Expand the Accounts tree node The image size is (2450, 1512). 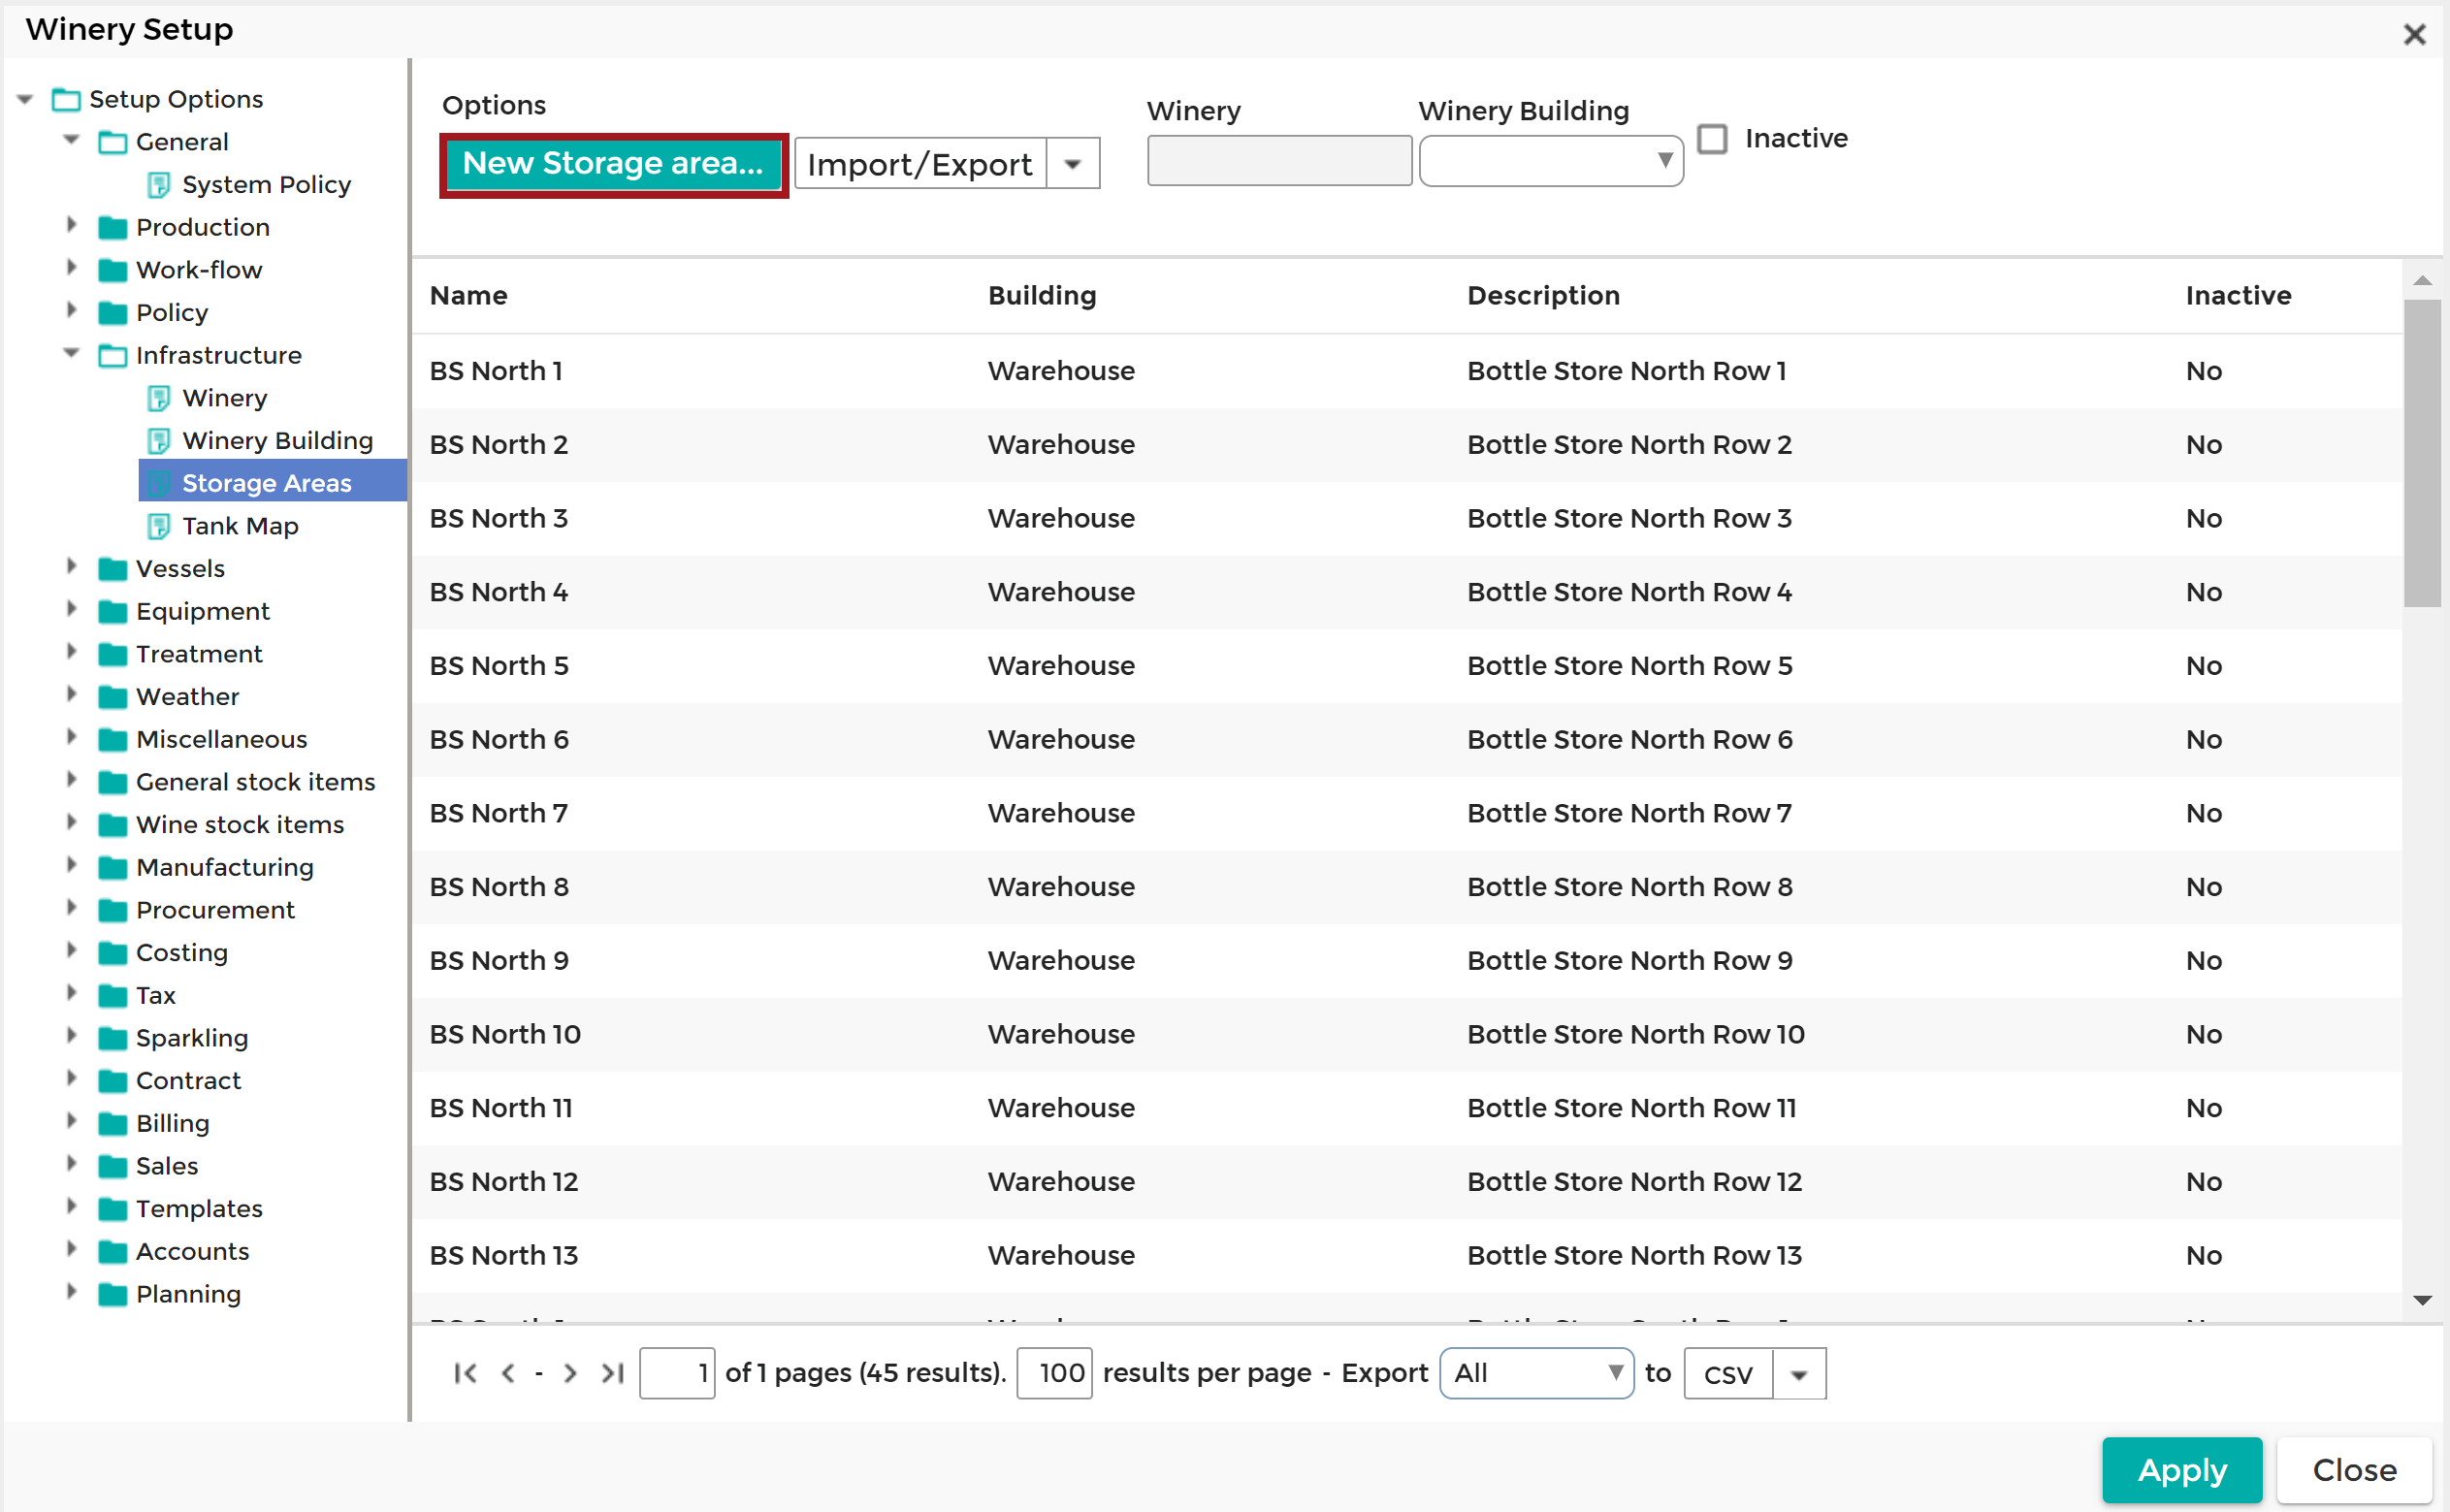pos(71,1249)
